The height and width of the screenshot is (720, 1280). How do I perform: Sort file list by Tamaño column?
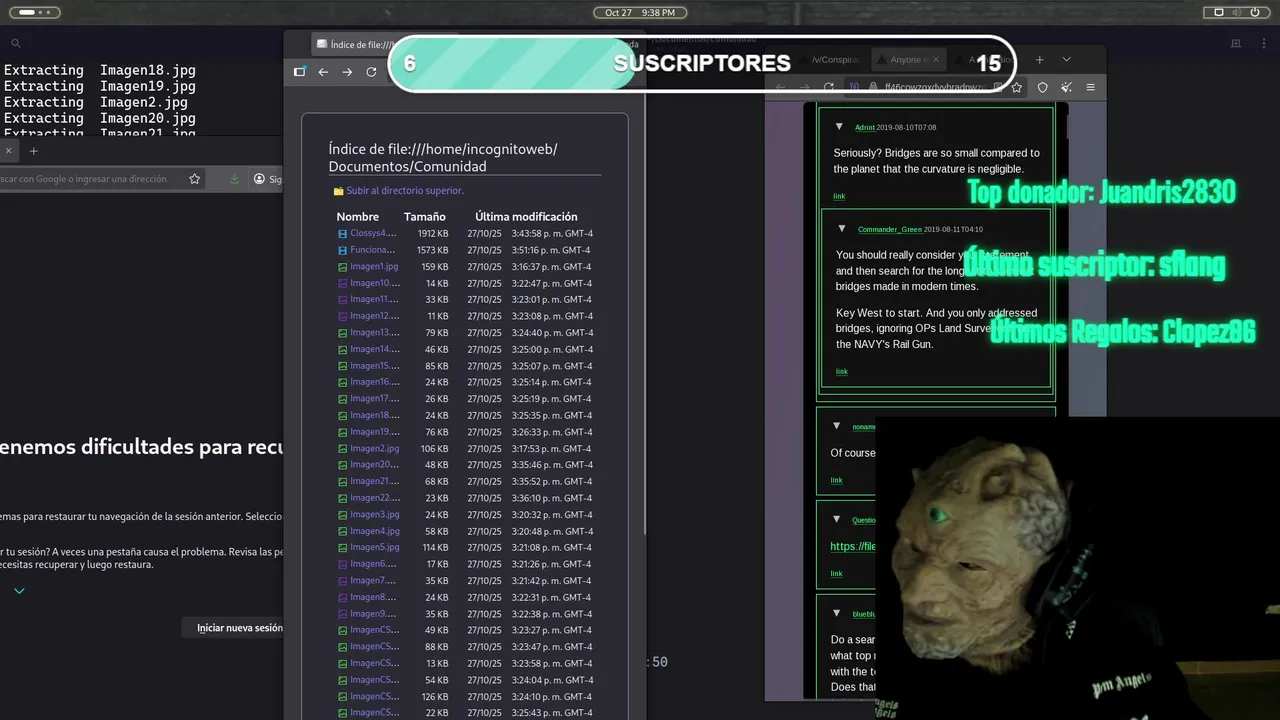(425, 216)
